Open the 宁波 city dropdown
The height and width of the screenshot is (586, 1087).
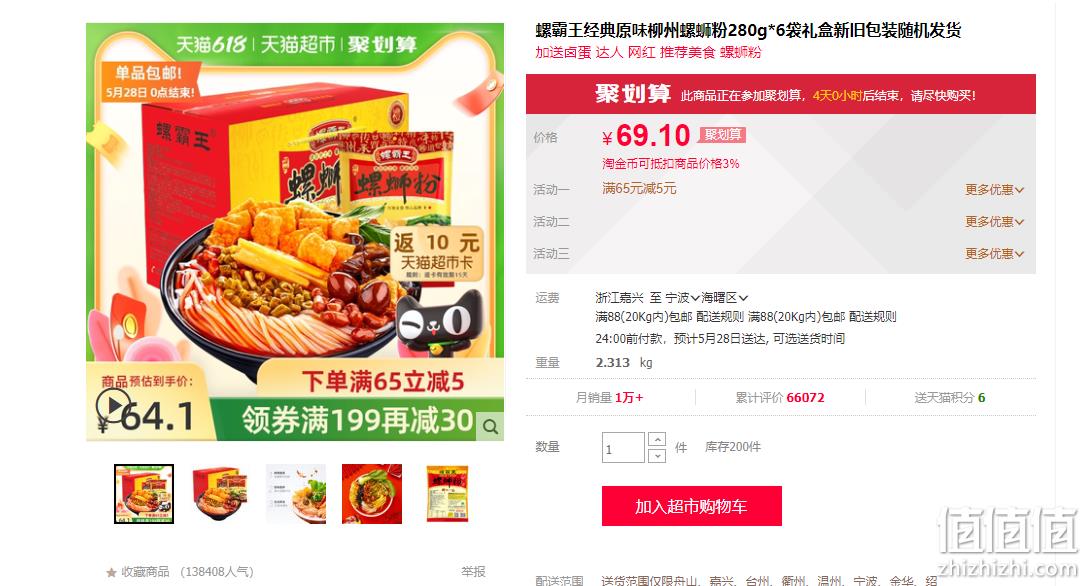[682, 298]
